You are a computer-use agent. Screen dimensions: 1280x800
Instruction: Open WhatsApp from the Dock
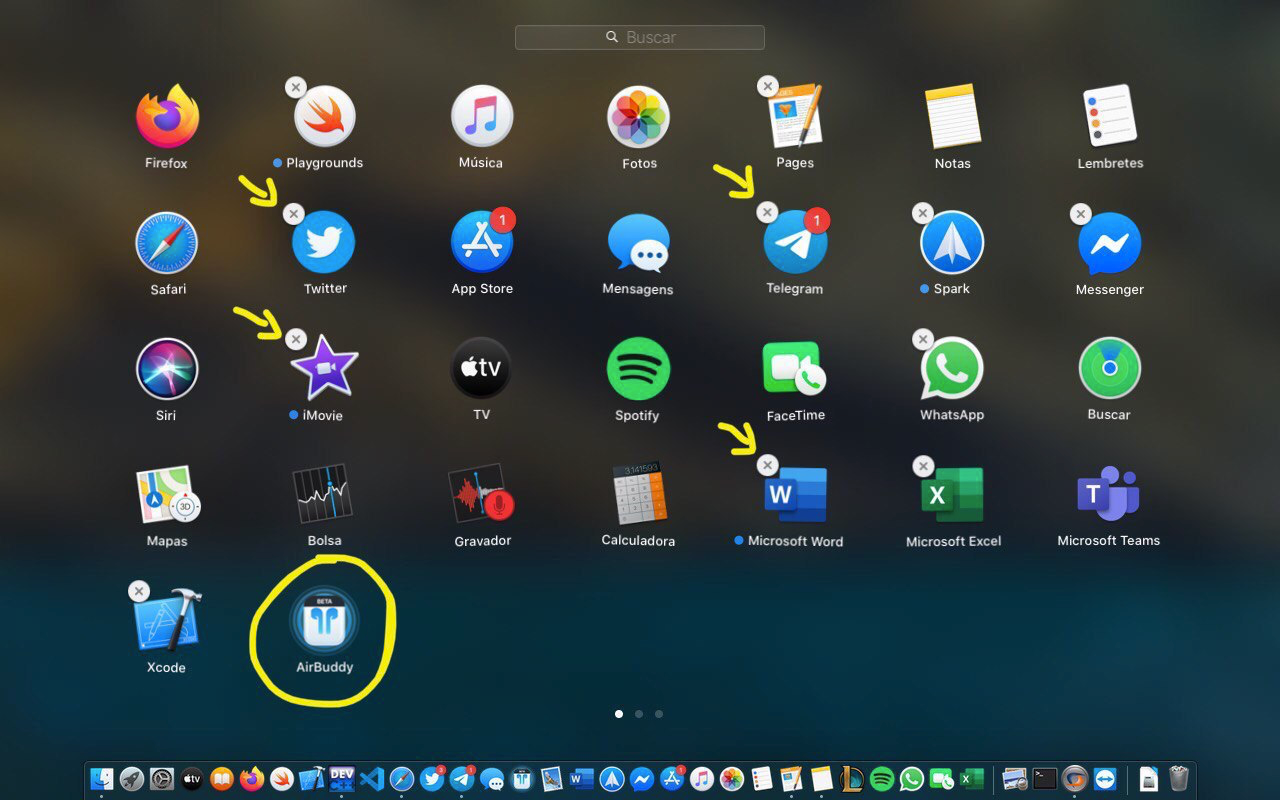(x=911, y=778)
